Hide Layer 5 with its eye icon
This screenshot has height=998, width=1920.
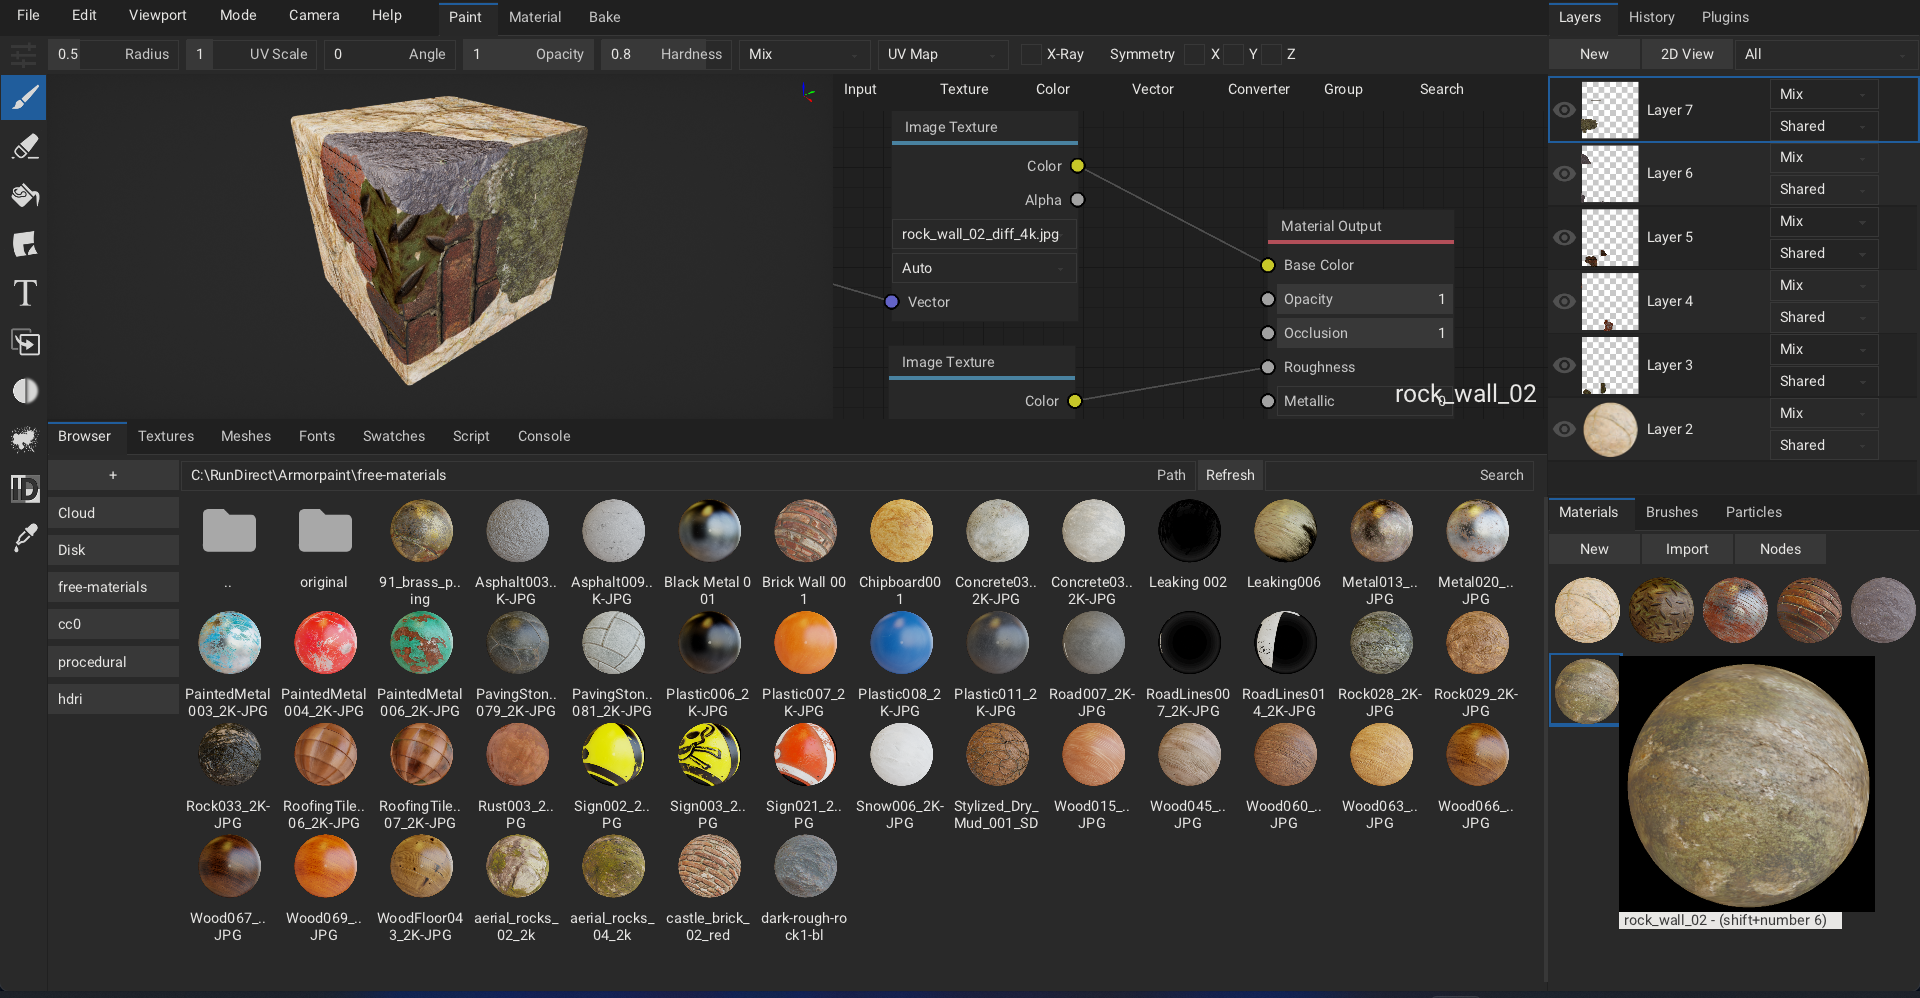coord(1564,237)
